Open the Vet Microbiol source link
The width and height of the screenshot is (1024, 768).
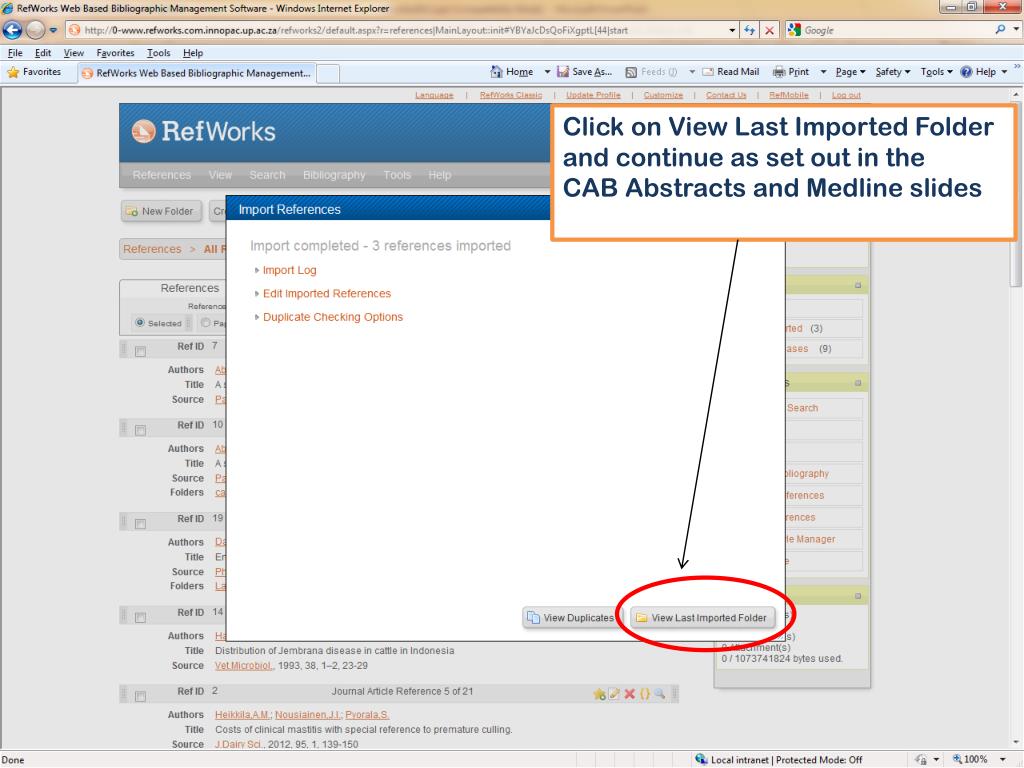(243, 665)
